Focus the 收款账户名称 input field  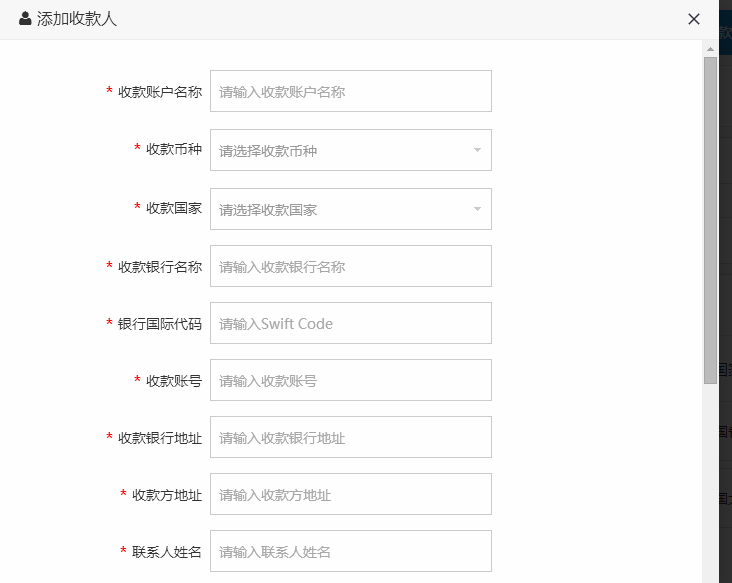tap(350, 91)
